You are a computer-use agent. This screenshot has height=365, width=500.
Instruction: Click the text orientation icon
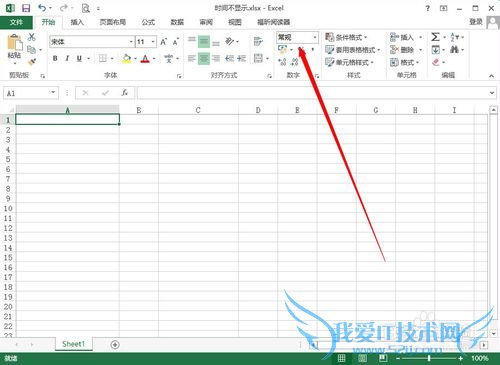(x=230, y=41)
